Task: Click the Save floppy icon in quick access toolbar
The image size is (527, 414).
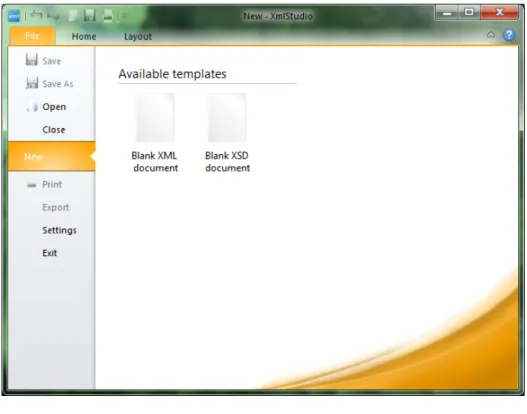Action: pyautogui.click(x=89, y=15)
